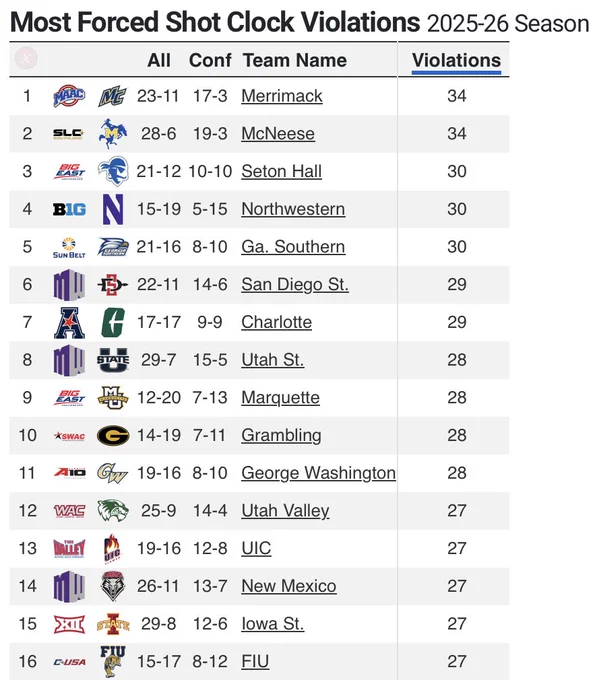Open the Utah Valley team link

coord(285,511)
